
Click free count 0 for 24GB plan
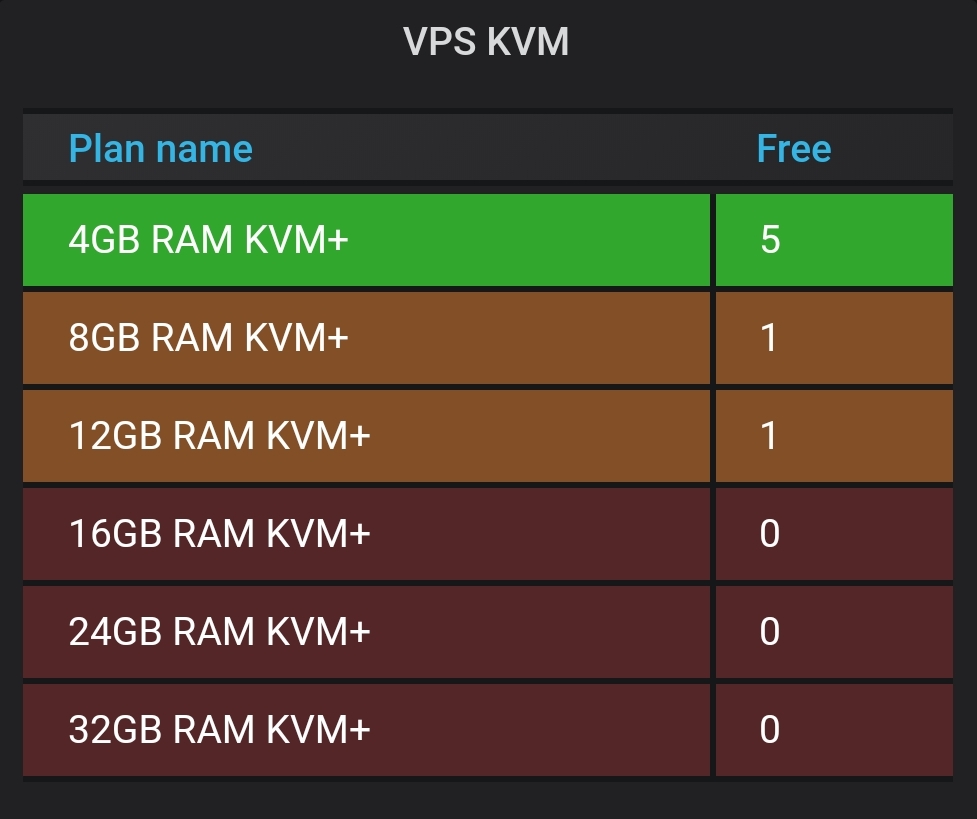click(769, 632)
